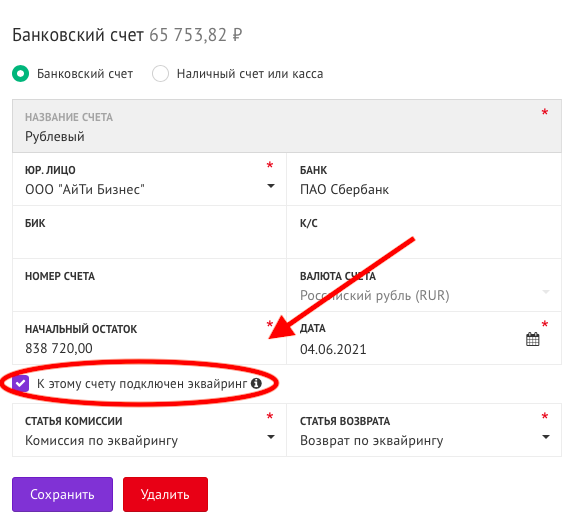
Task: Select the Комиссия по эквайрингу value
Action: tap(101, 440)
